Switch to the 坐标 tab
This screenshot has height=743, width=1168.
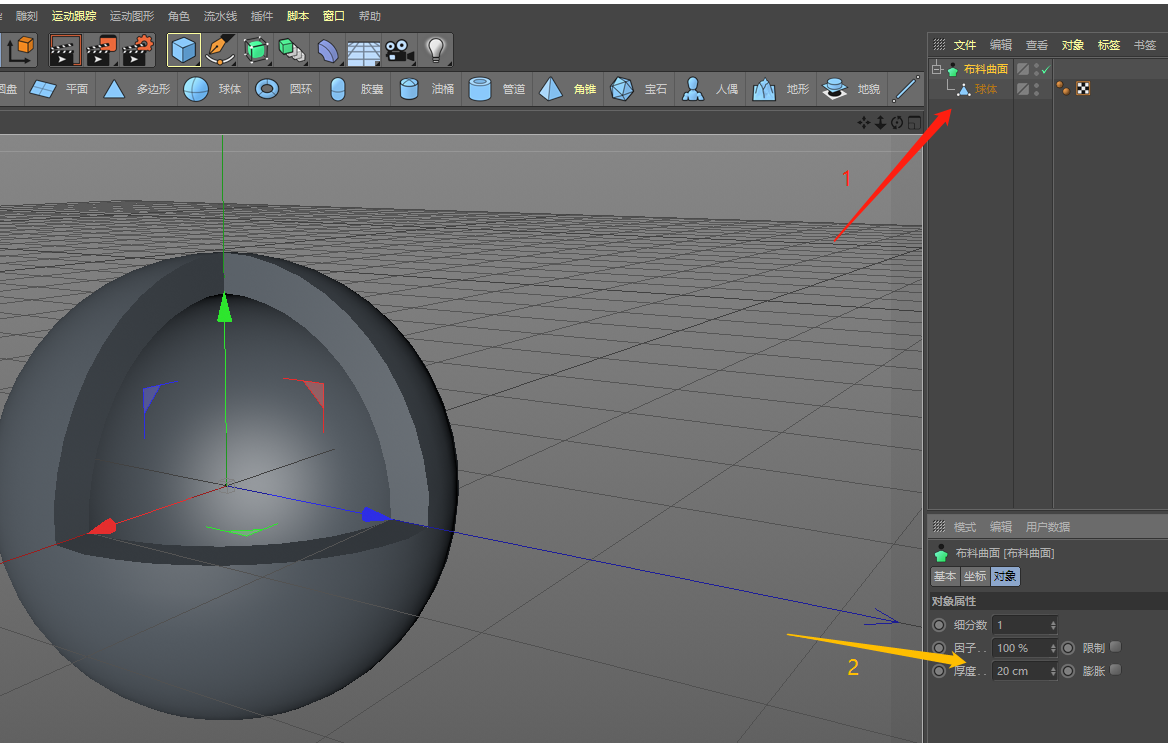974,576
